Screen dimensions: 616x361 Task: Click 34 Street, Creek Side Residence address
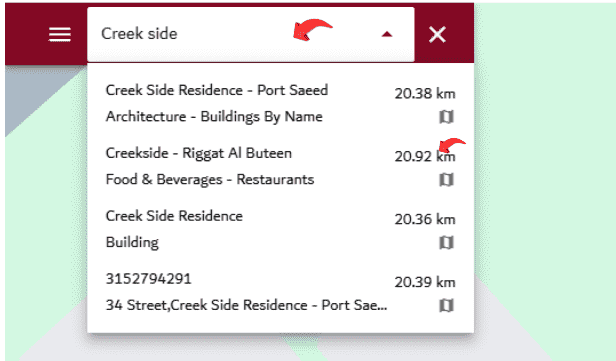click(x=246, y=305)
